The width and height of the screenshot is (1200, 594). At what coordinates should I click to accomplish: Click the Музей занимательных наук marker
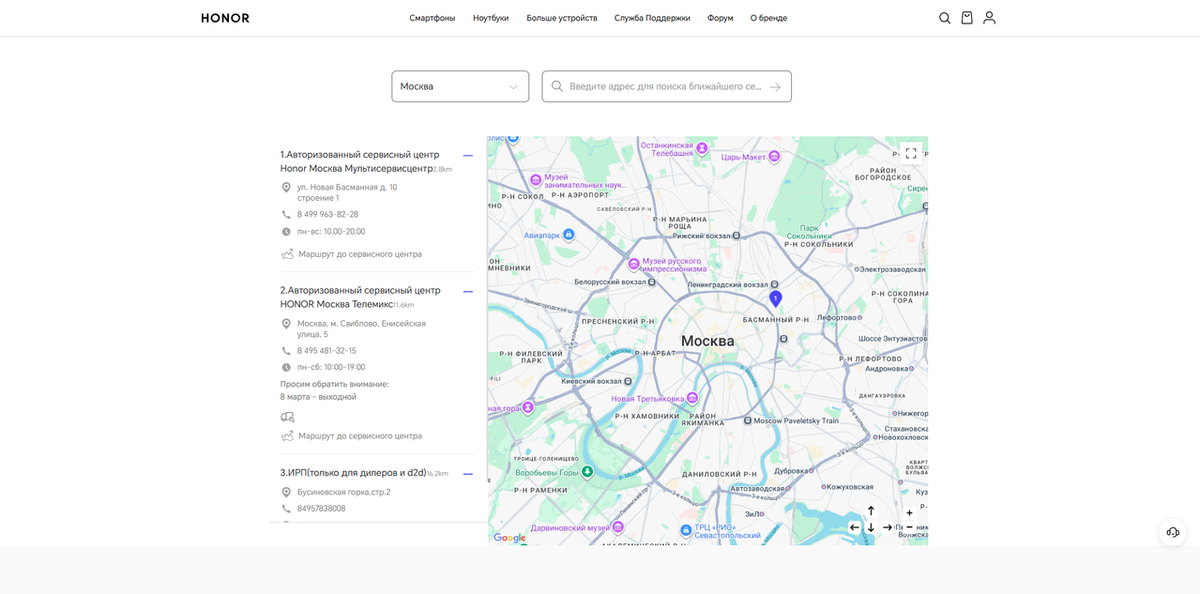click(x=536, y=180)
